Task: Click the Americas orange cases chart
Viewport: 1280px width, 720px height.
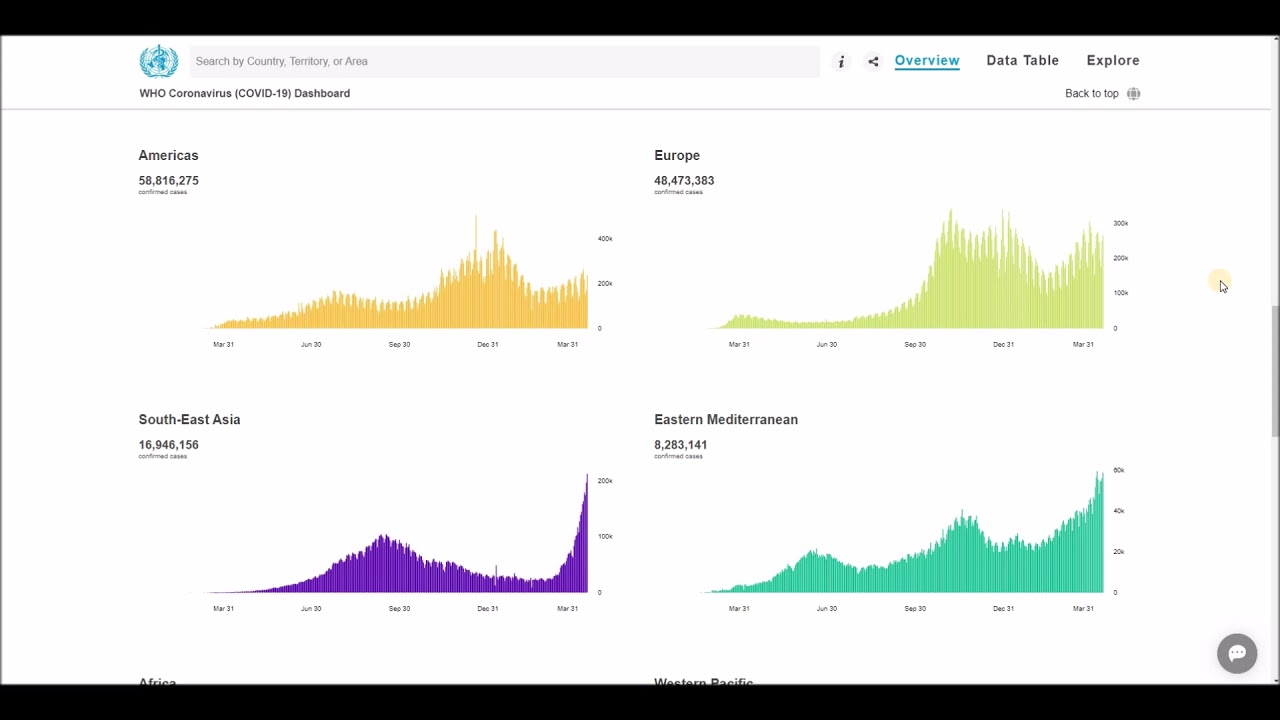Action: click(396, 275)
